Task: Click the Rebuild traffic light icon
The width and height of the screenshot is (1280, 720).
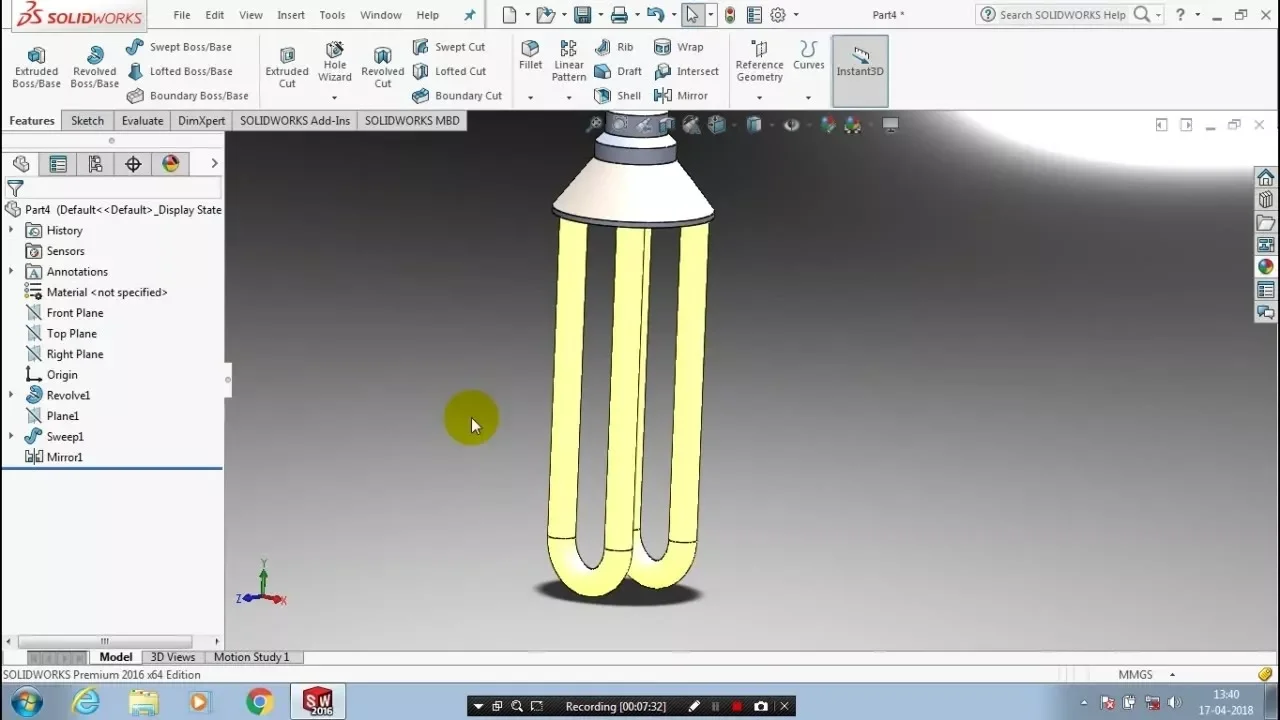Action: coord(730,15)
